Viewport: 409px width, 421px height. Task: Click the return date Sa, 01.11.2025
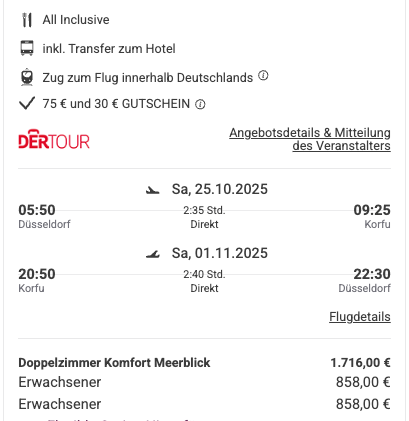point(220,253)
